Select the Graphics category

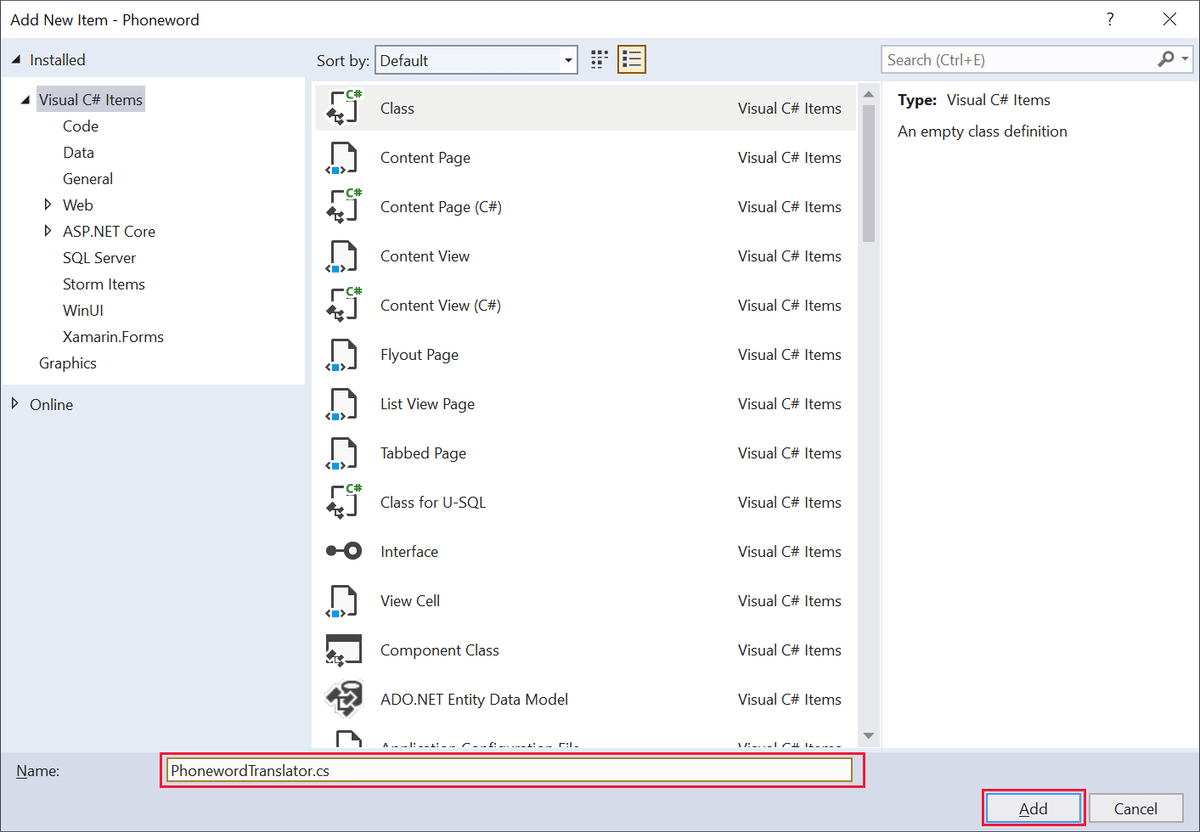tap(67, 363)
